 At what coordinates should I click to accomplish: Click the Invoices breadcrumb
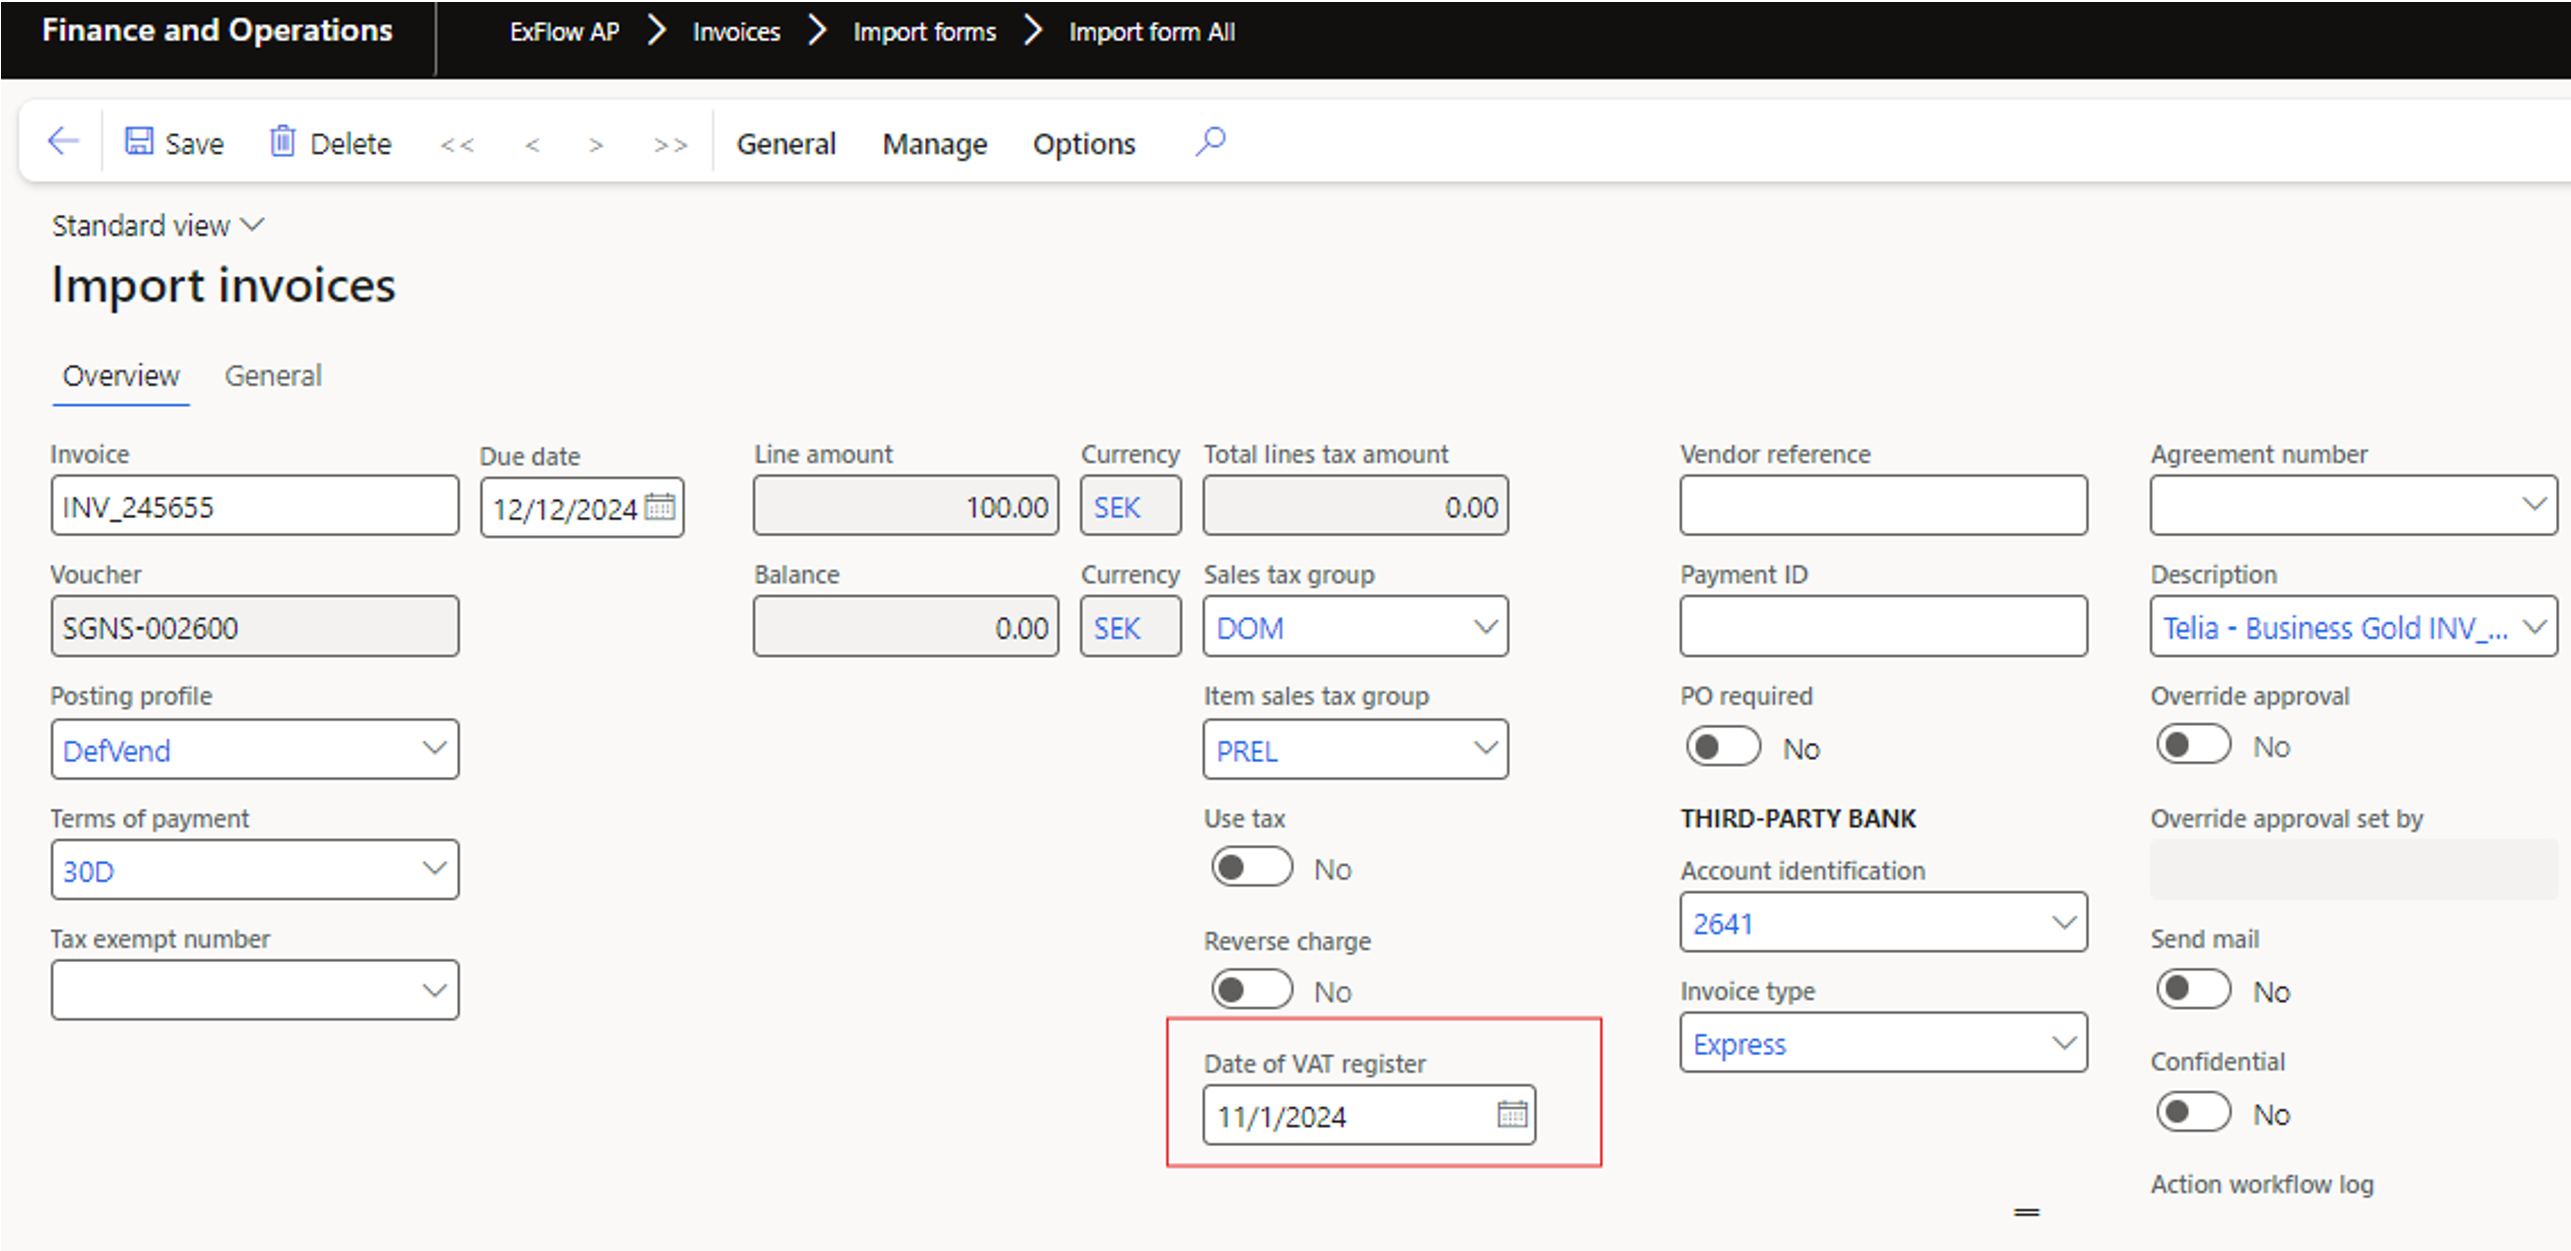pyautogui.click(x=736, y=32)
